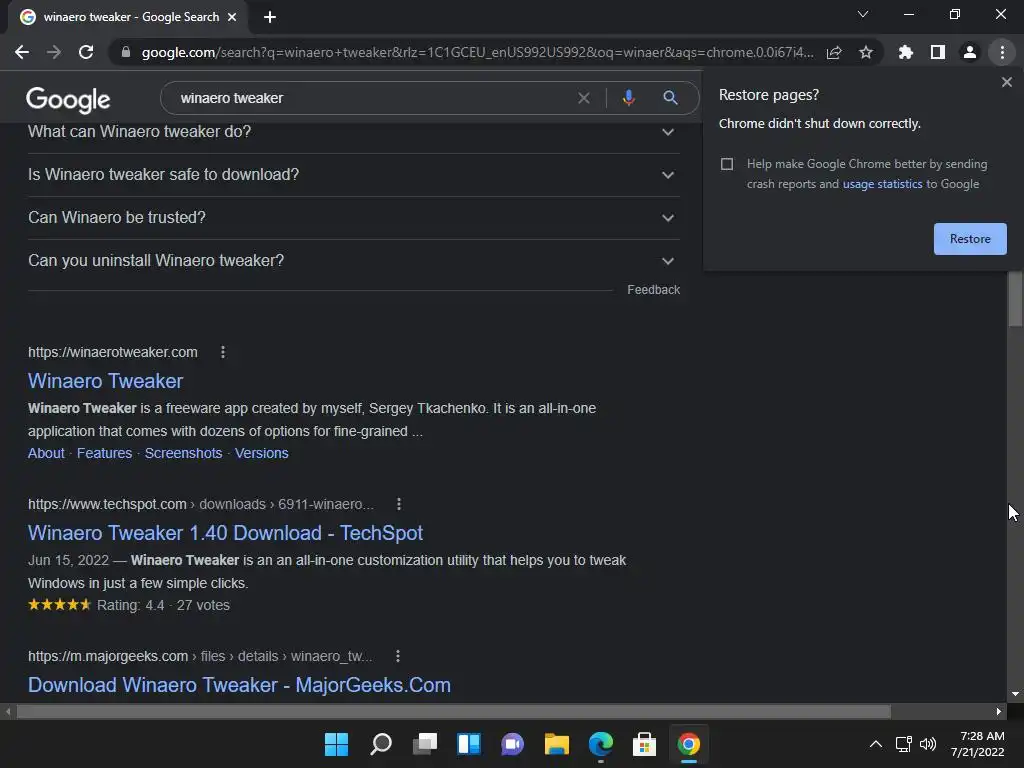Image resolution: width=1024 pixels, height=768 pixels.
Task: Click the Feedback link
Action: point(653,290)
